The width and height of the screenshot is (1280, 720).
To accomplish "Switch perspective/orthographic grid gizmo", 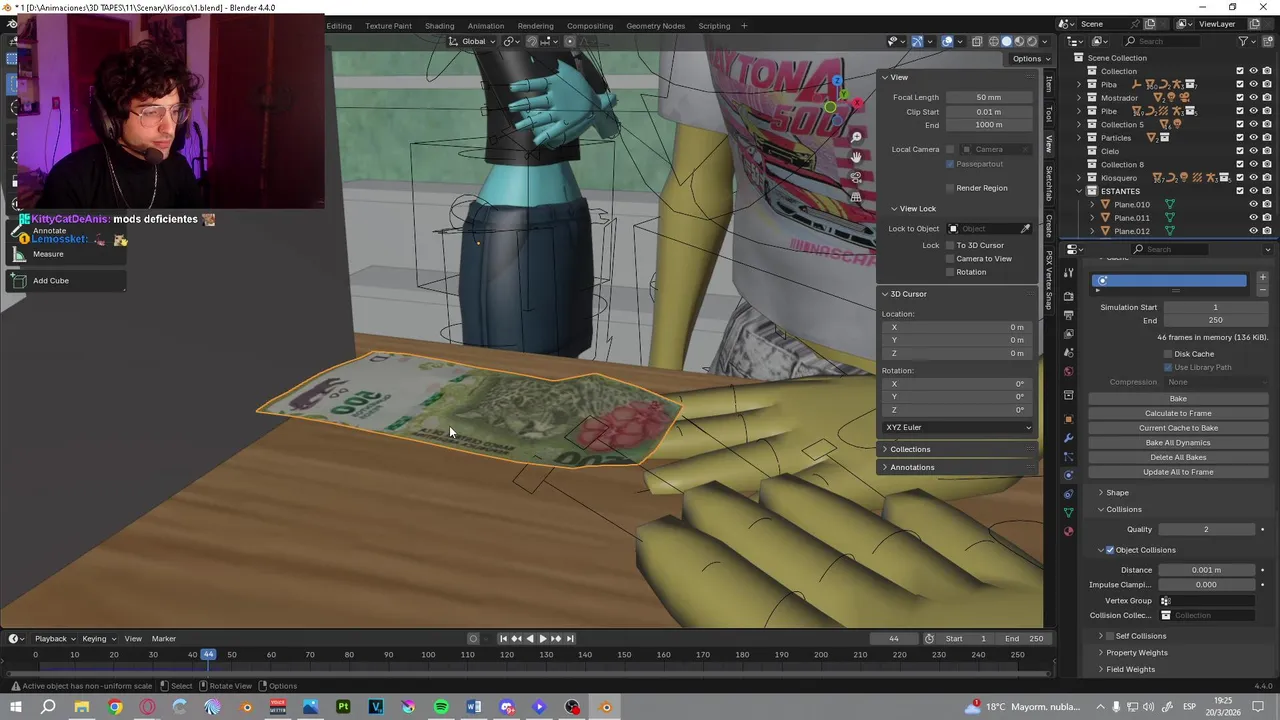I will click(856, 197).
